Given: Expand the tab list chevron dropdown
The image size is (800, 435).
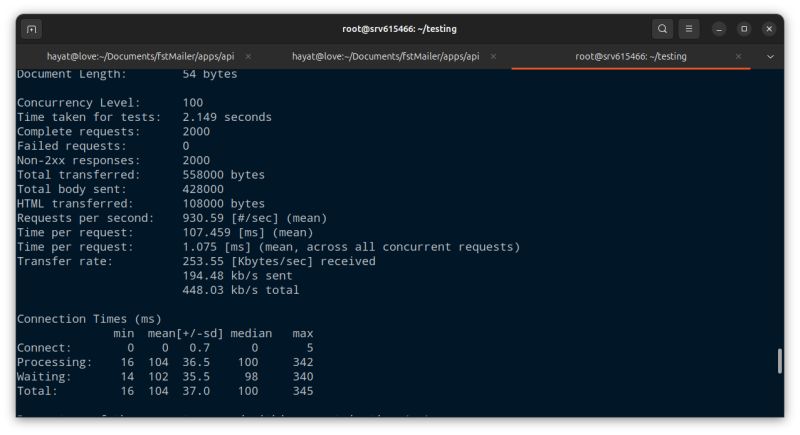Looking at the screenshot, I should pyautogui.click(x=770, y=57).
